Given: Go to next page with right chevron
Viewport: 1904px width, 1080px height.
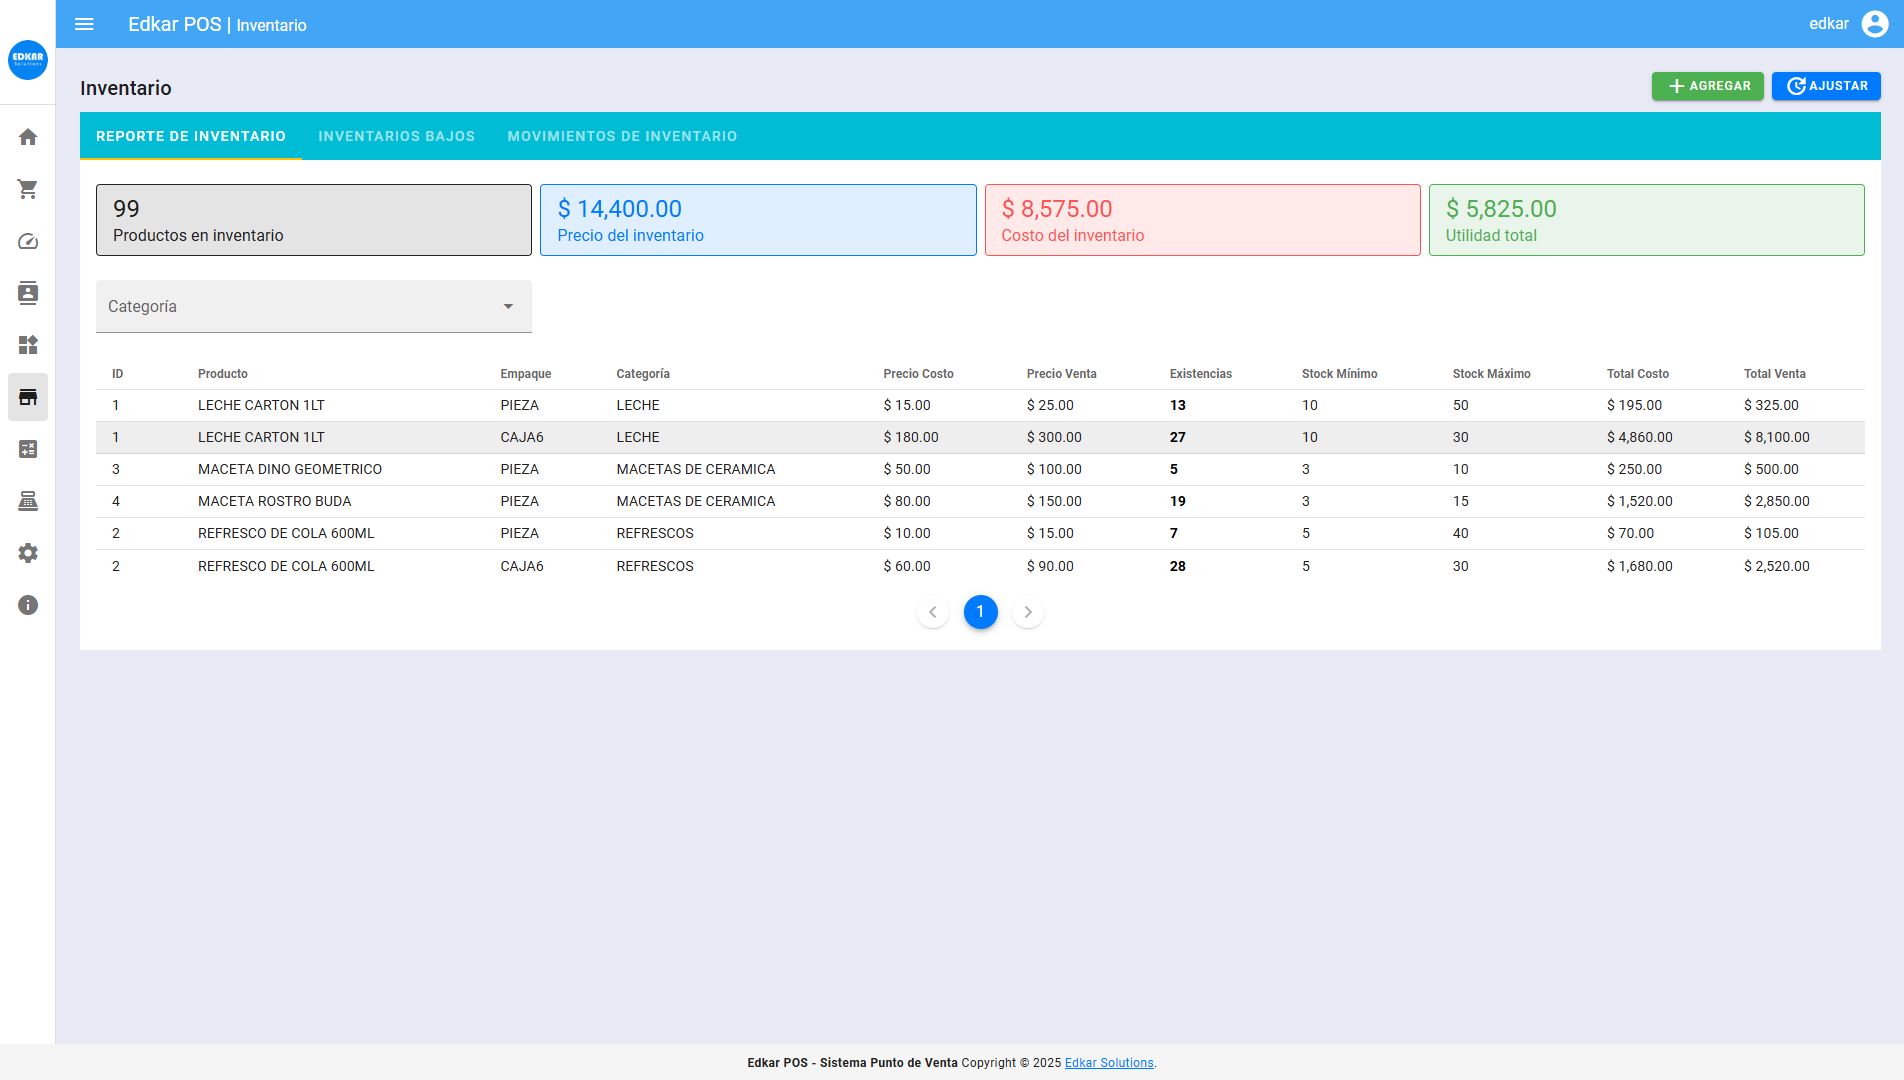Looking at the screenshot, I should (x=1028, y=612).
